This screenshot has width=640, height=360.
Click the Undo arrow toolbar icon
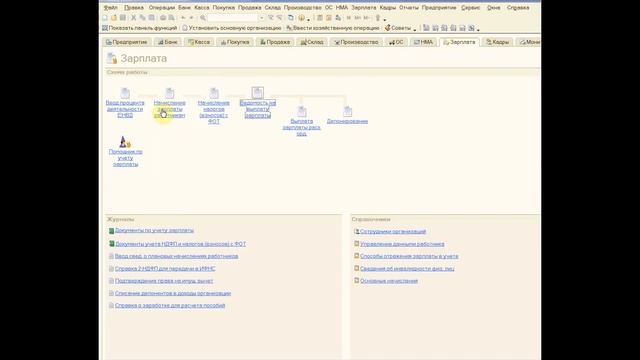pos(183,18)
